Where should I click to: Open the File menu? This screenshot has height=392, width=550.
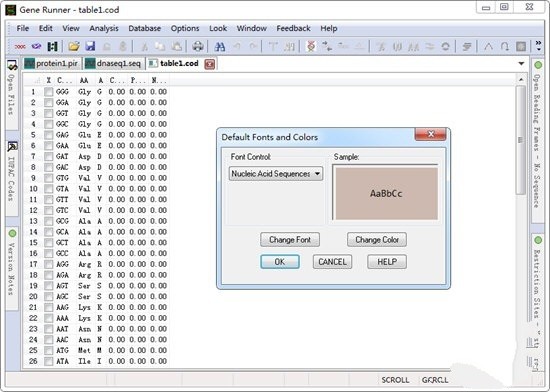23,28
